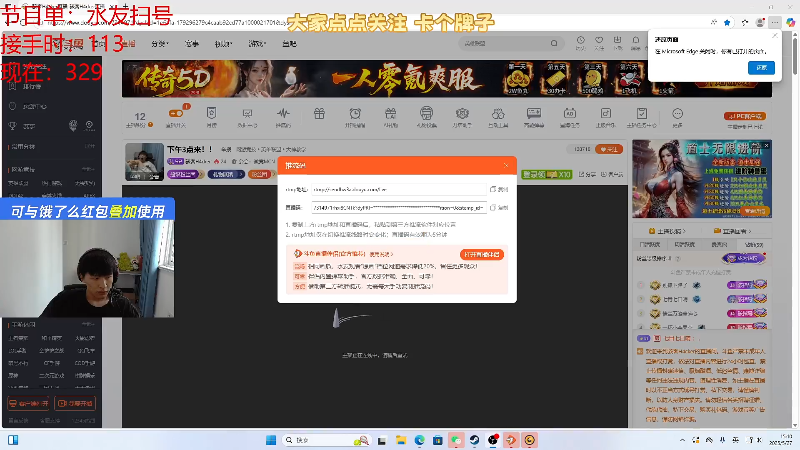Open the Edge Copilot icon
Screen dimensions: 800x450
tap(790, 22)
